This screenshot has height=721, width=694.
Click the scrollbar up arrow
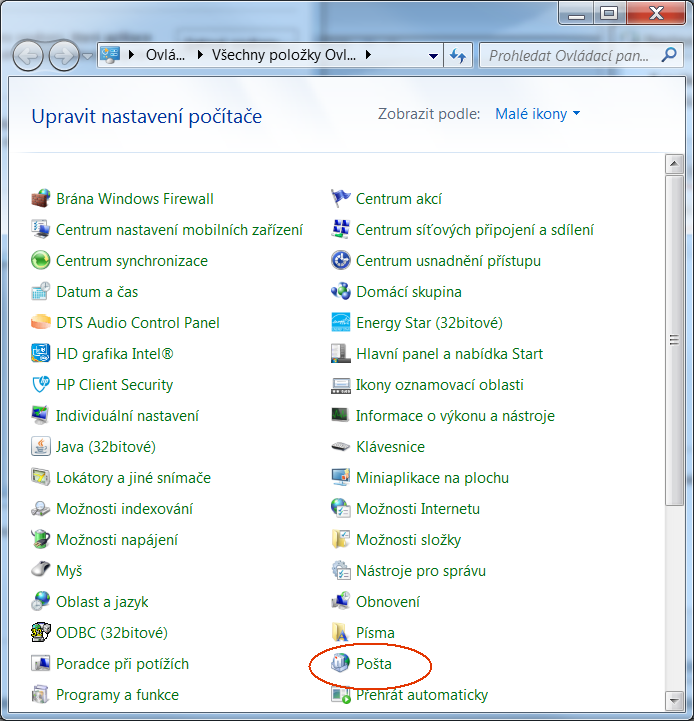tap(674, 164)
